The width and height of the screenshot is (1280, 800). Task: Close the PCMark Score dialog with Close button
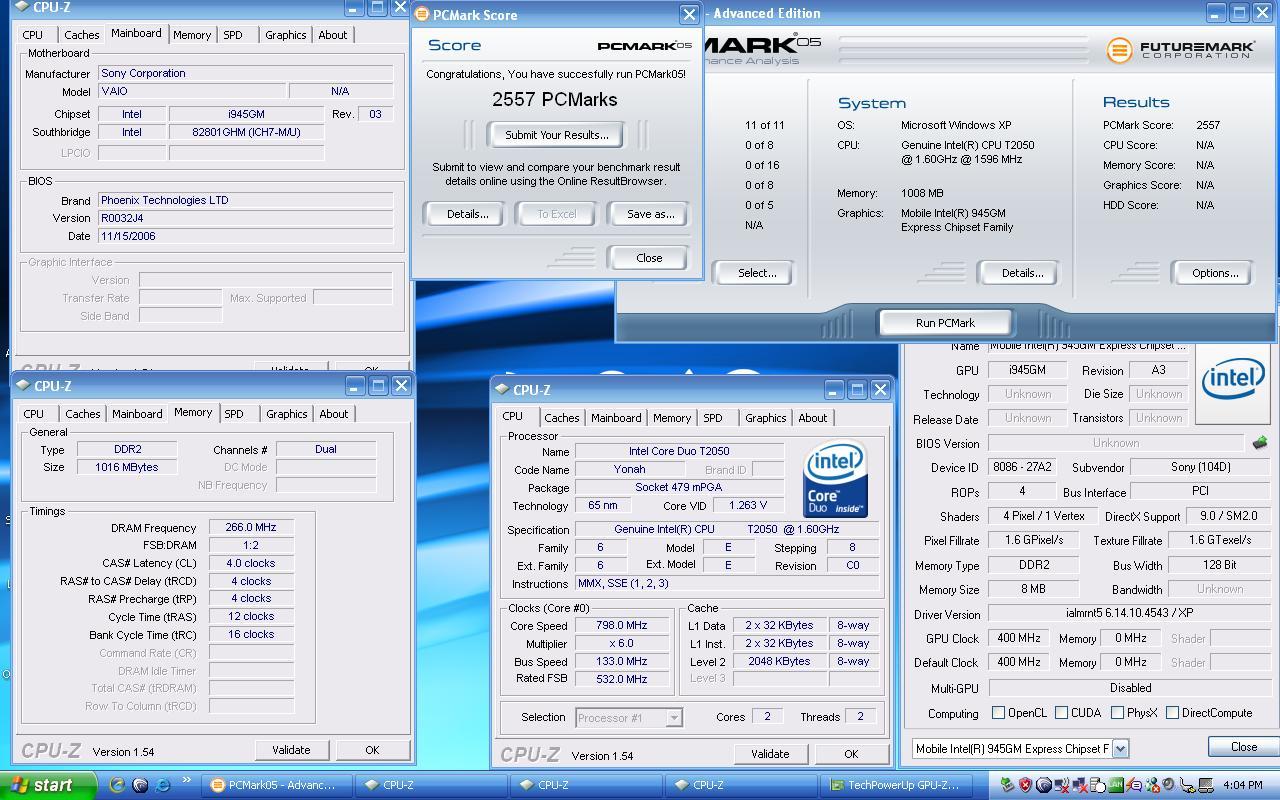coord(649,258)
